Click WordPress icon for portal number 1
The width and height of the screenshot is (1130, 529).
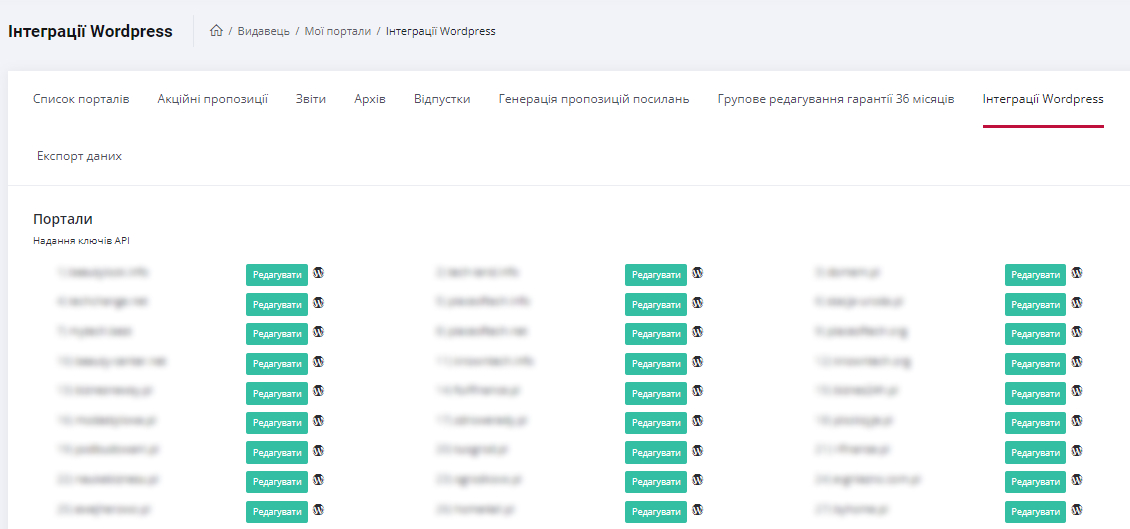(x=319, y=273)
